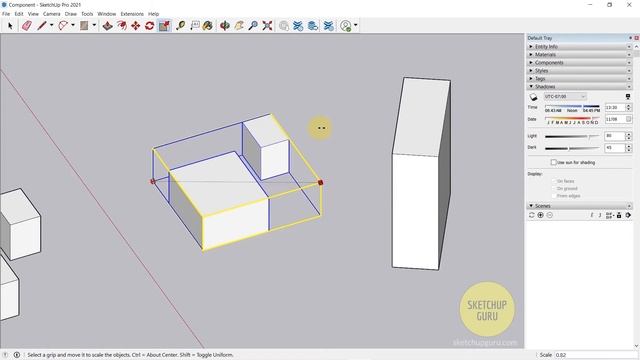
Task: Open the Draw menu
Action: click(71, 14)
